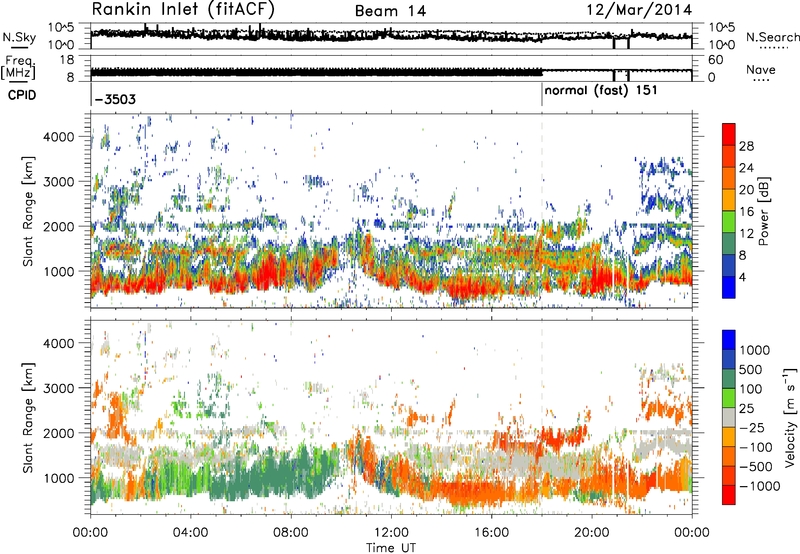This screenshot has width=800, height=554.
Task: Select the 'Beam 14' label
Action: [390, 11]
